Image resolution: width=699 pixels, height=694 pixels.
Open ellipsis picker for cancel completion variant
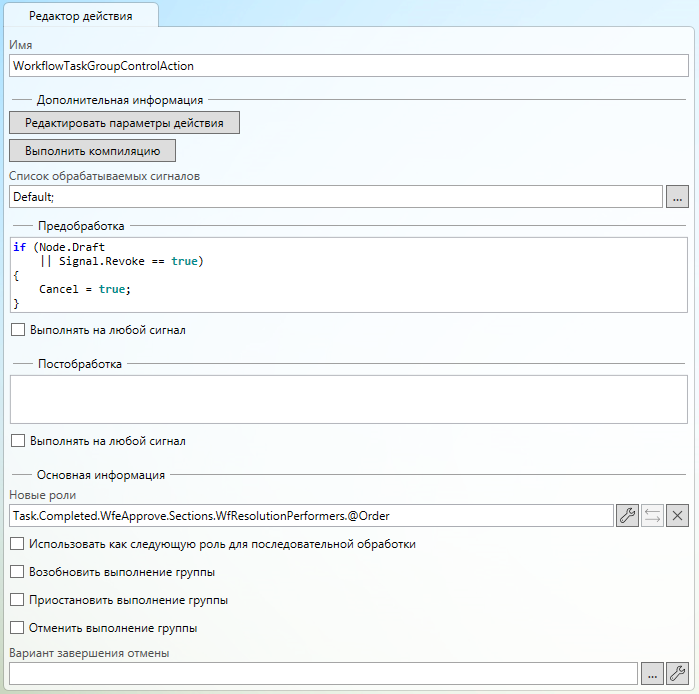click(x=652, y=673)
